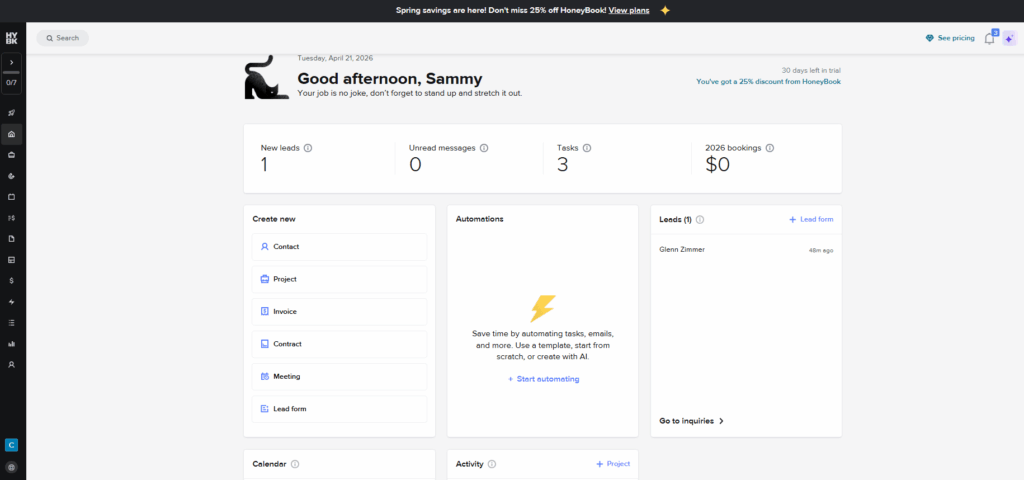Open the Unread messages count 0
This screenshot has height=480, width=1024.
415,165
